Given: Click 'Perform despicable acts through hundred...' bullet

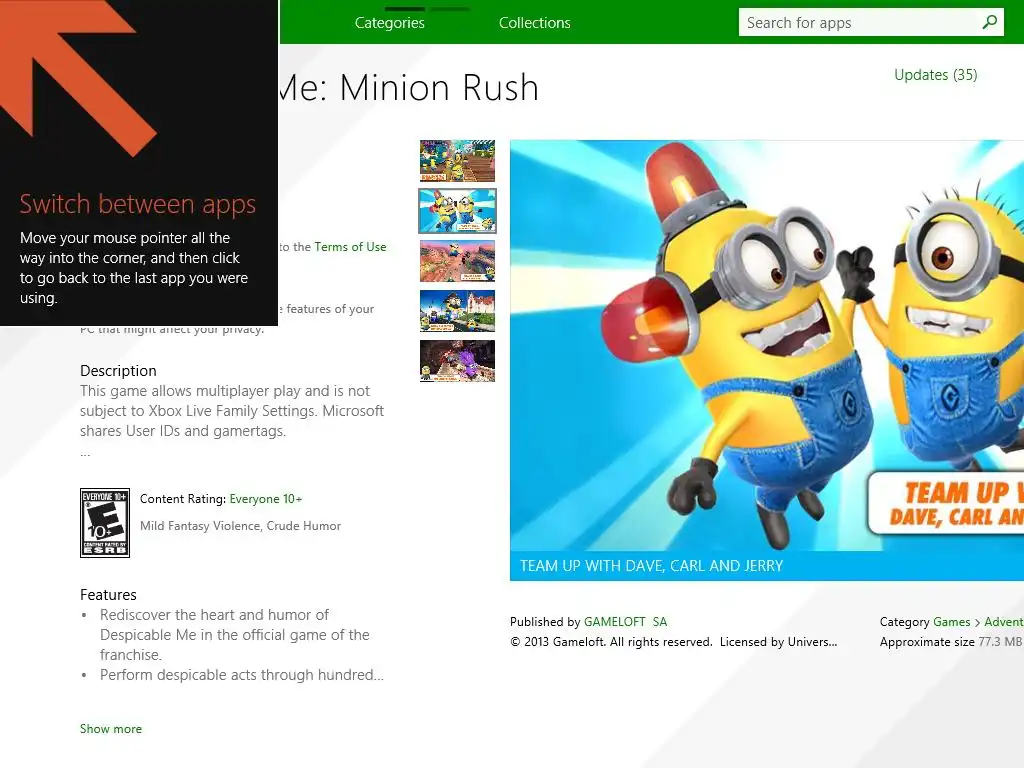Looking at the screenshot, I should [242, 675].
